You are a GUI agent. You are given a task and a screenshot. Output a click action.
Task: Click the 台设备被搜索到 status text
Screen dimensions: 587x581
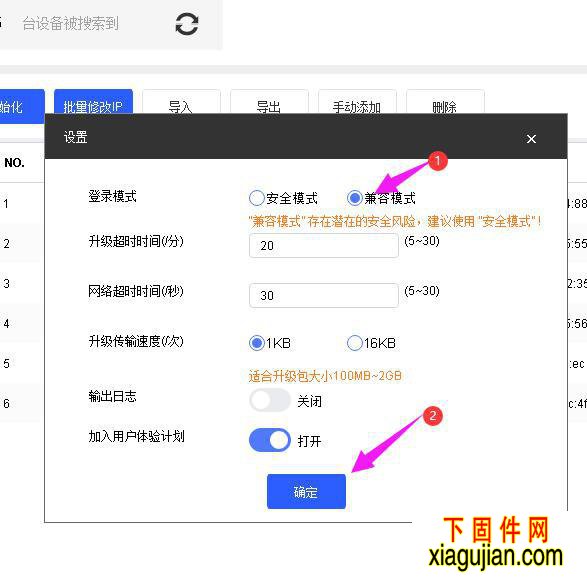tap(70, 24)
